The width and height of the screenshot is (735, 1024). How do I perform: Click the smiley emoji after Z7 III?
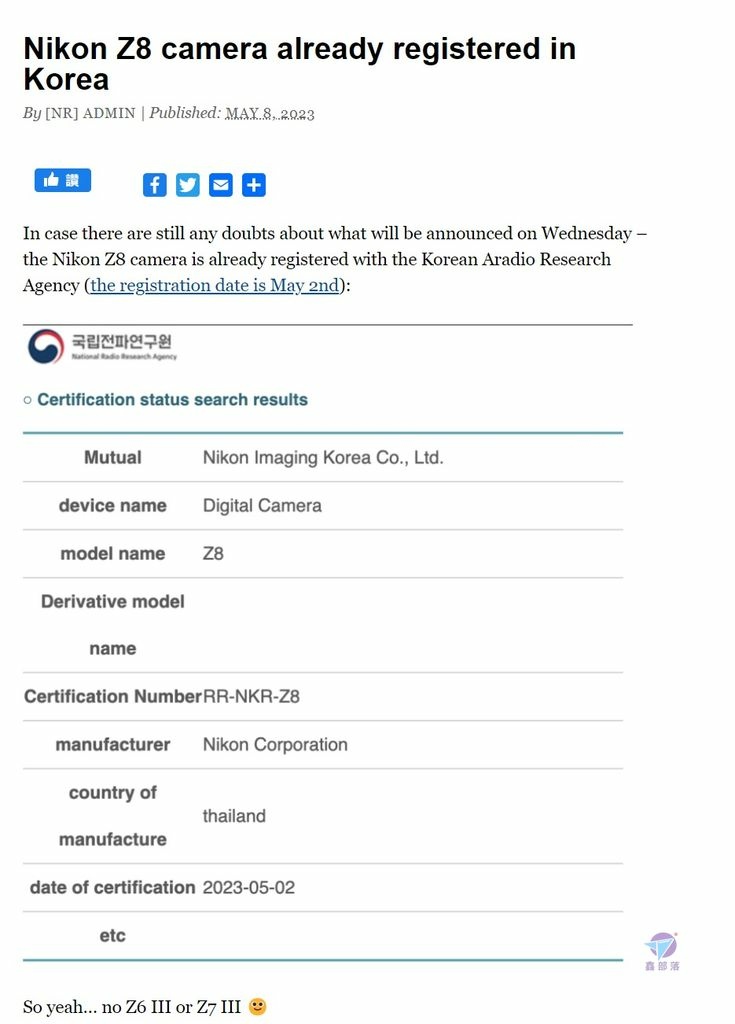tap(258, 1006)
